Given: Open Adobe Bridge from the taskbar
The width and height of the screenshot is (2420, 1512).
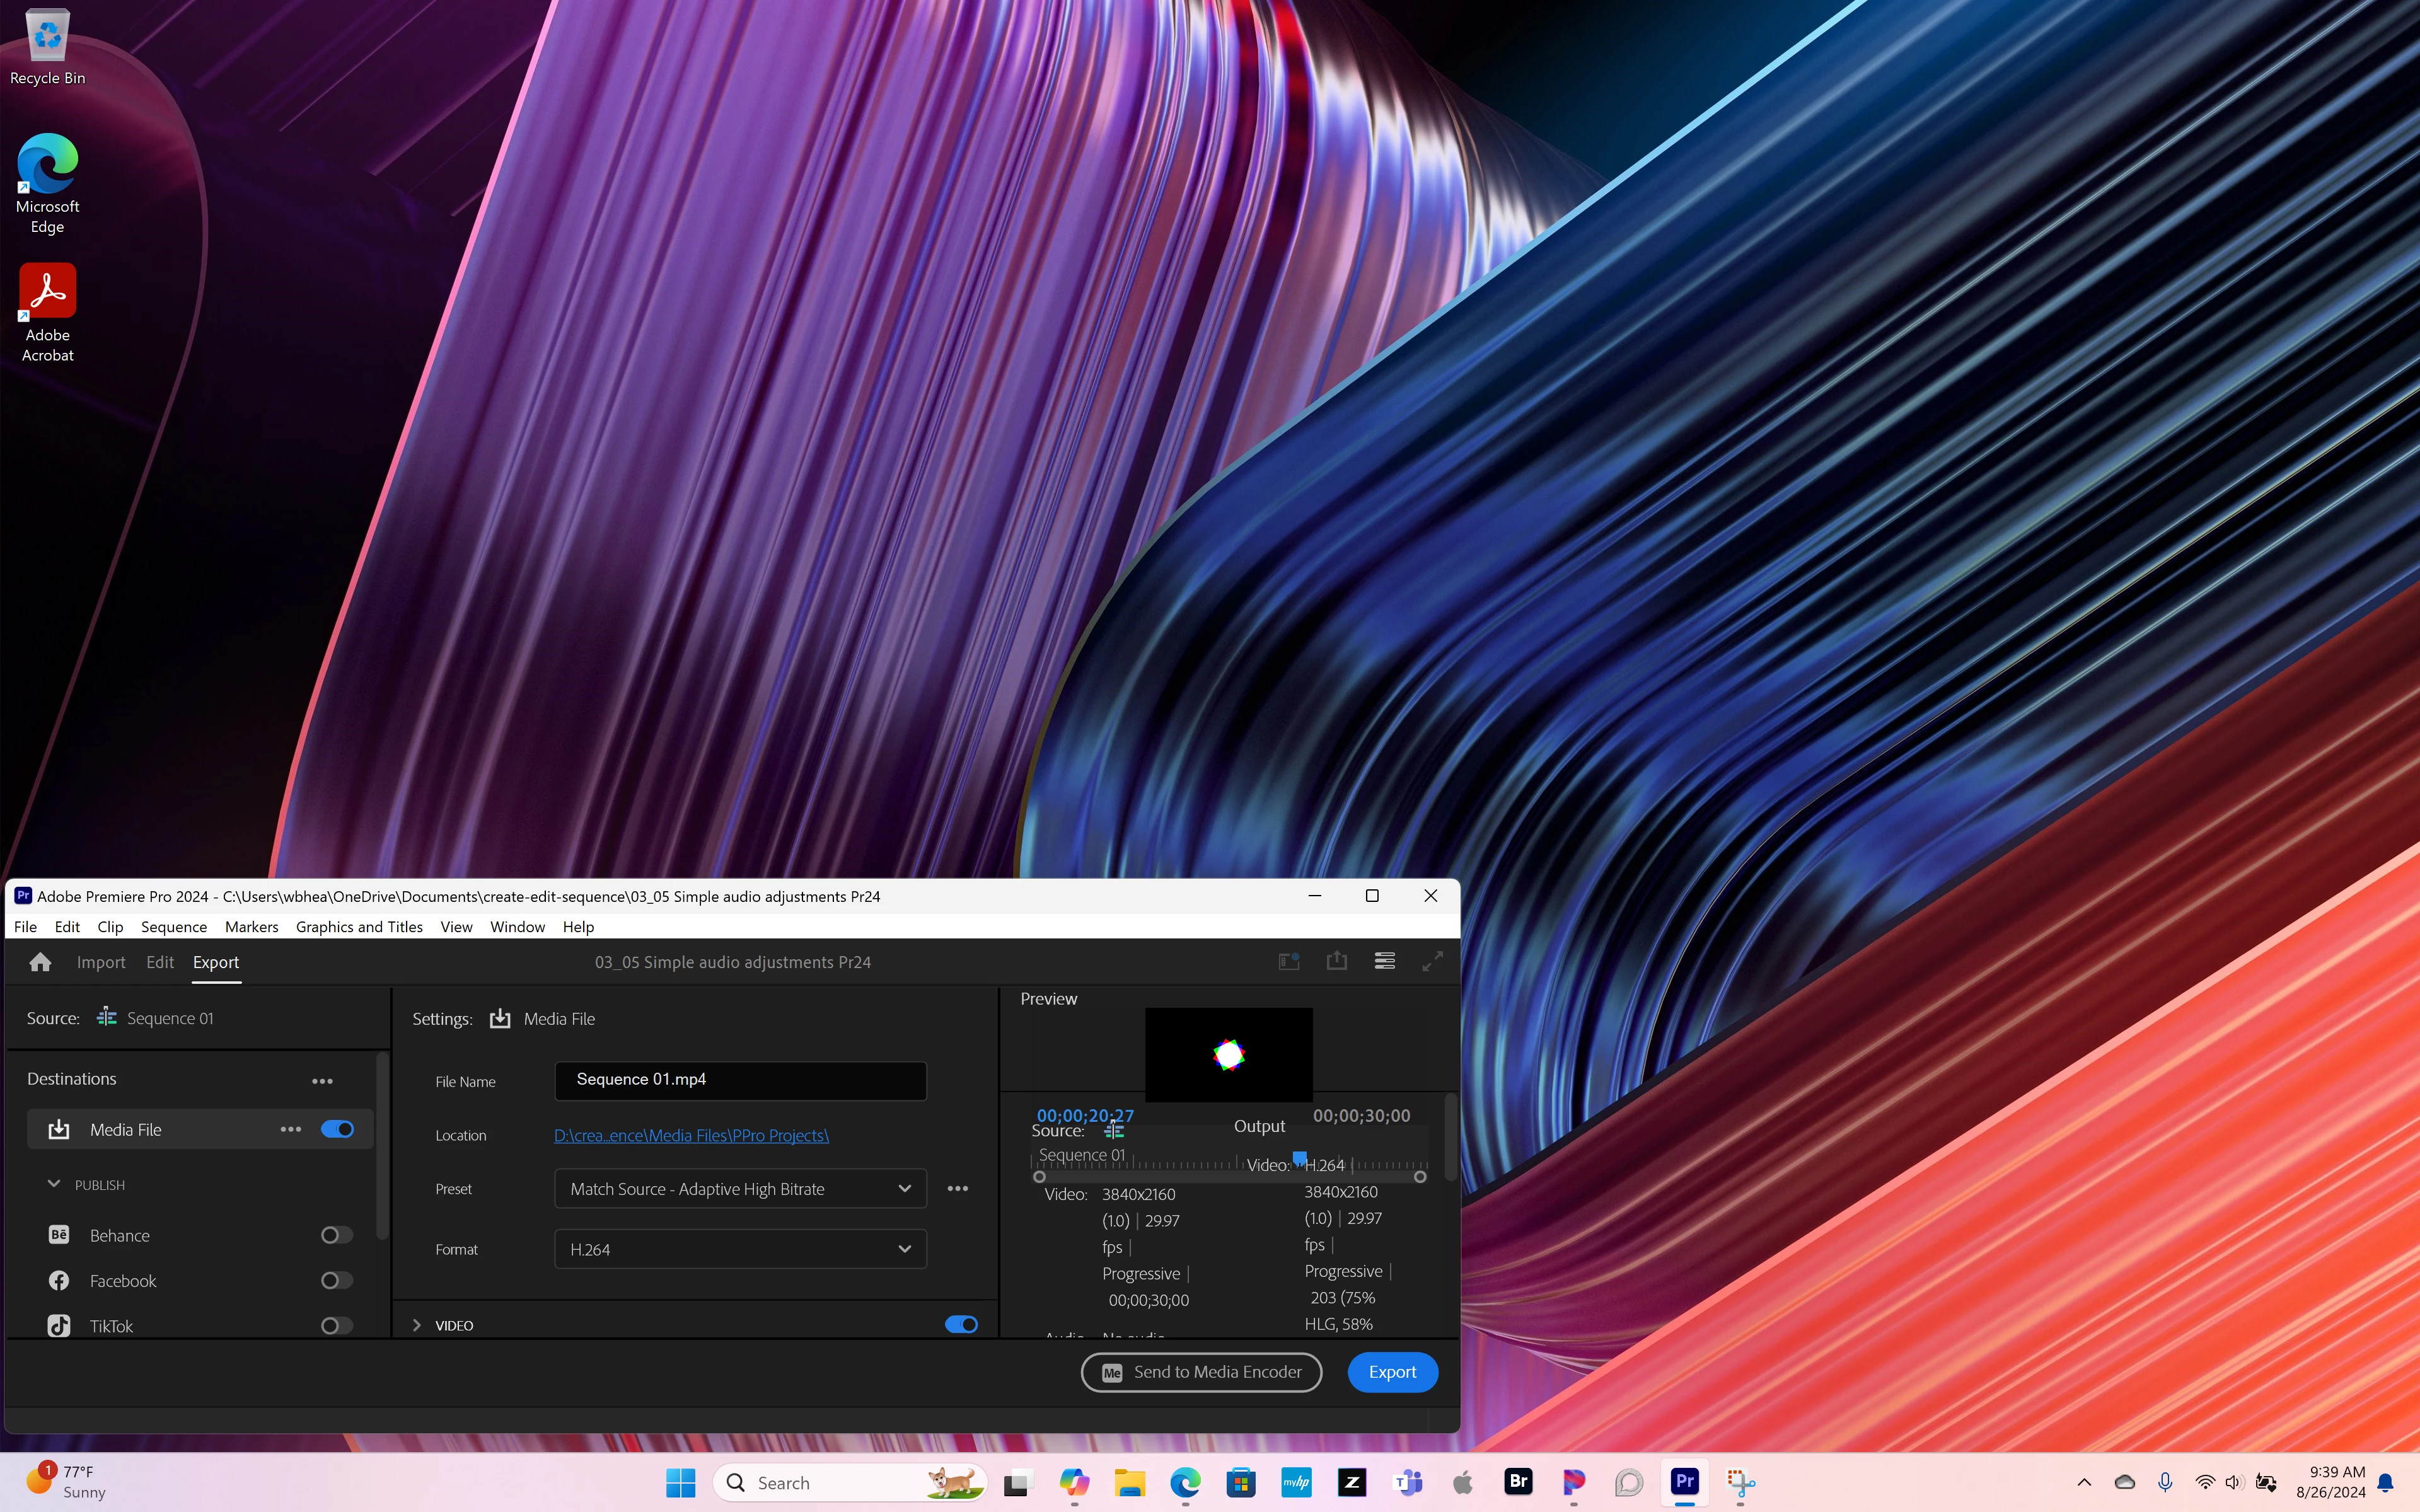Looking at the screenshot, I should [1518, 1482].
